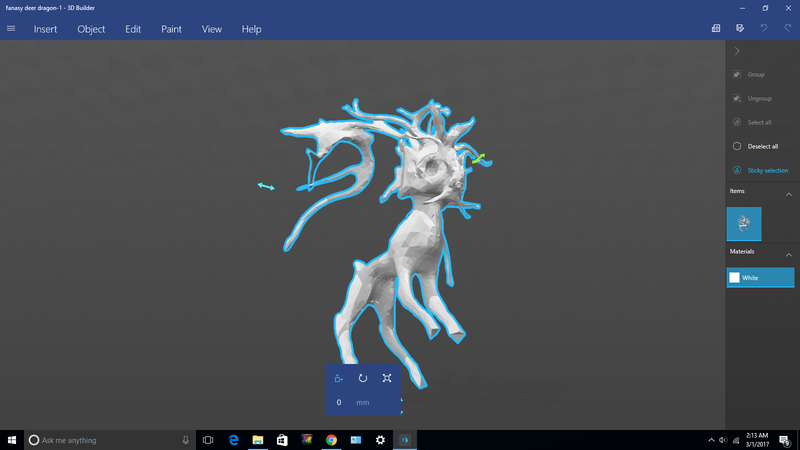Click the Cortana Ask me anything box

(110, 440)
